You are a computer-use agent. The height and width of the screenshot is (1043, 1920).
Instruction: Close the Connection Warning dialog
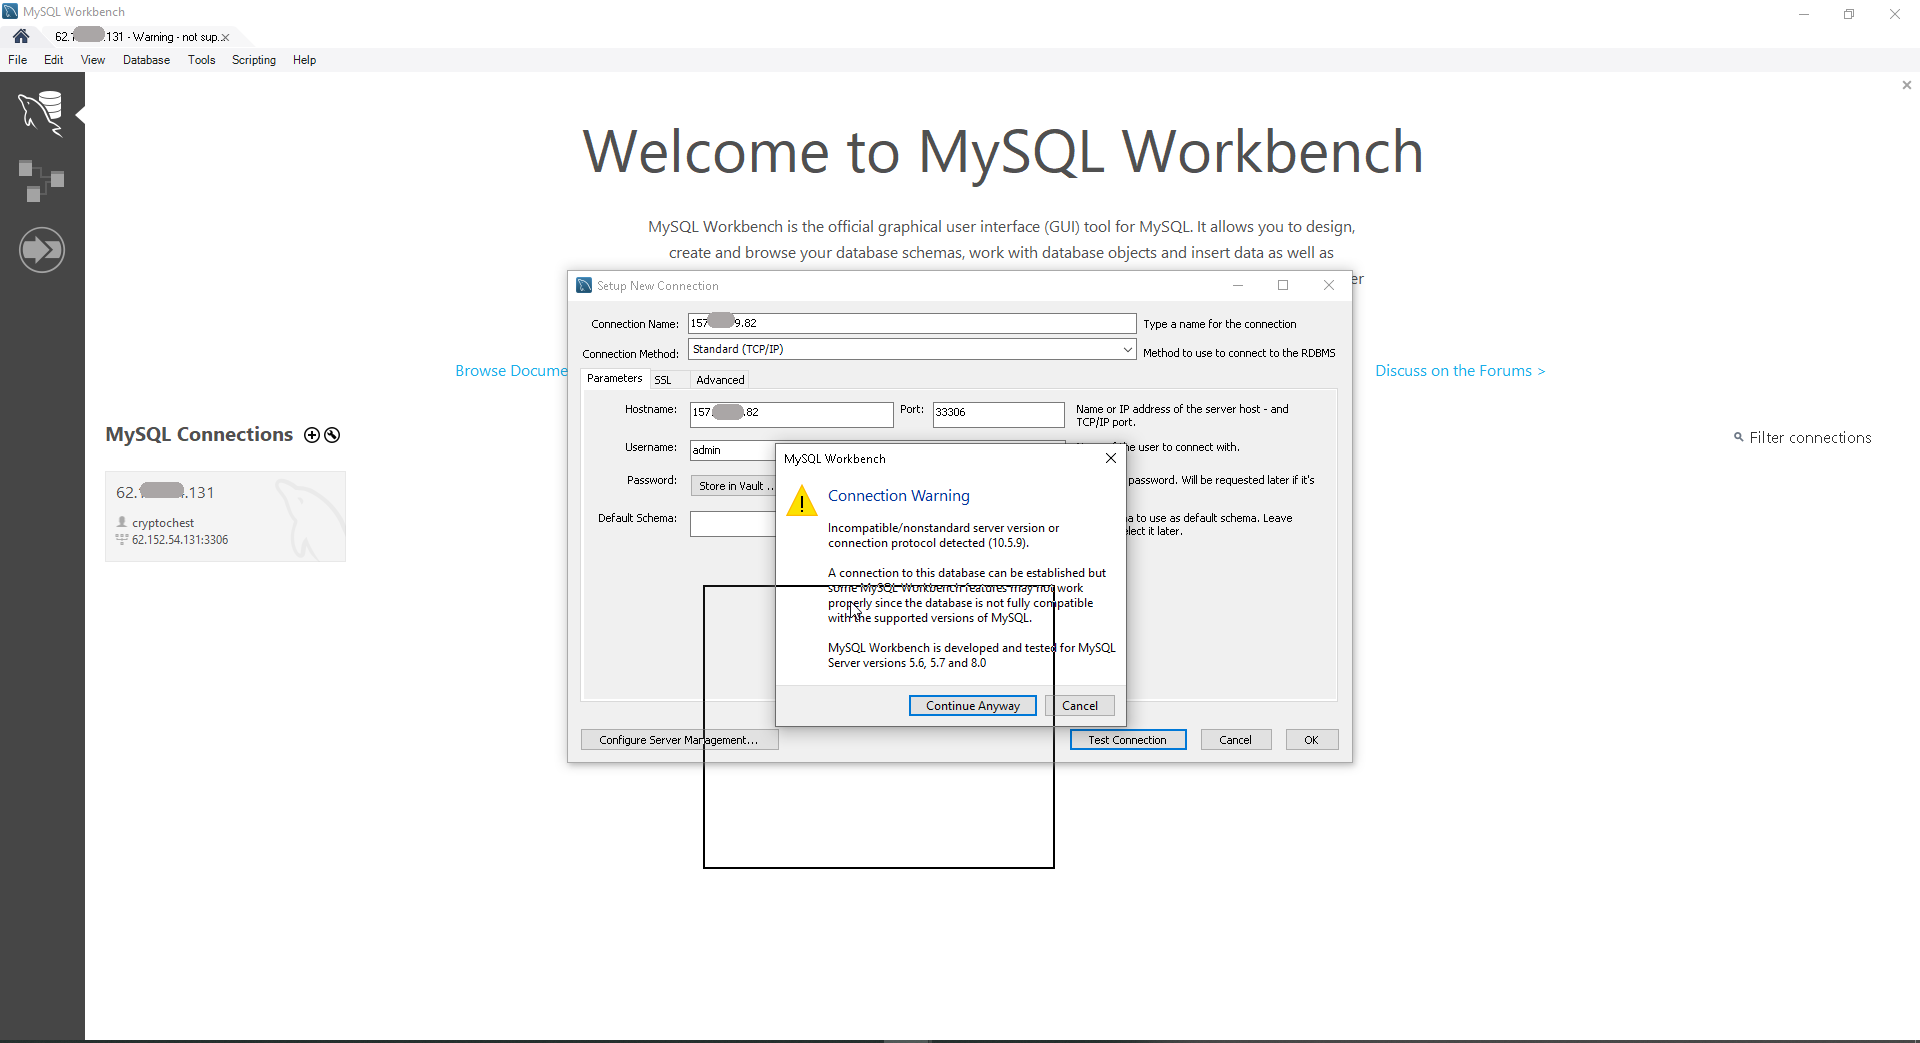1110,458
